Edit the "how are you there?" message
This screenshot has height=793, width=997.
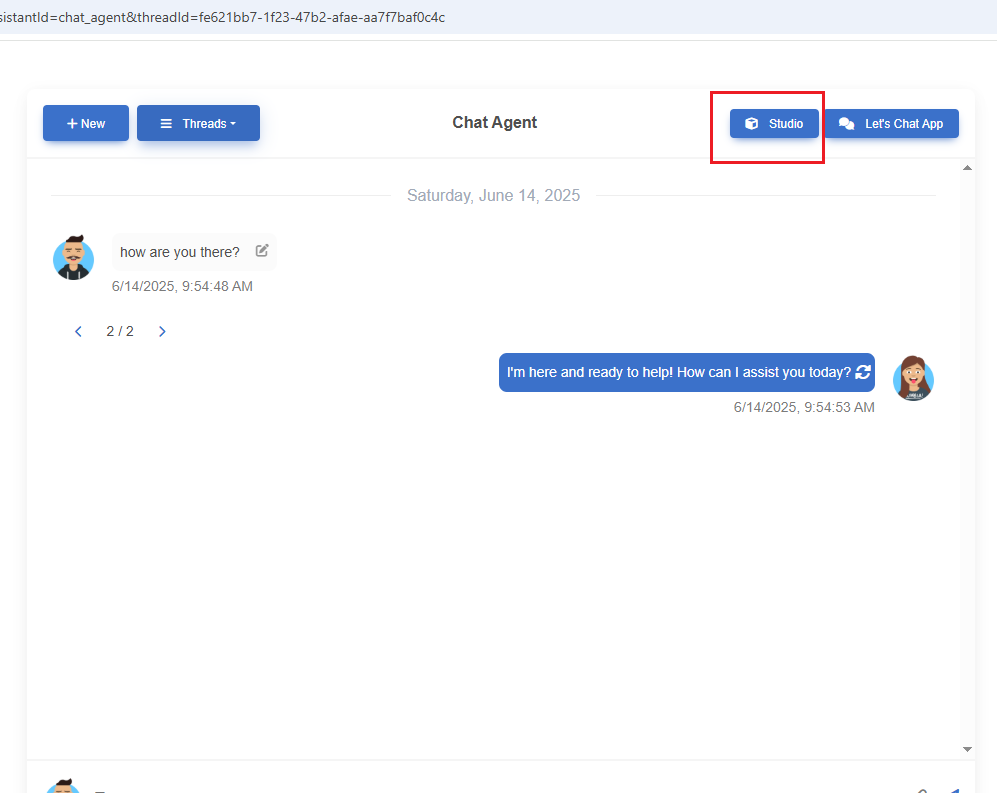[262, 251]
